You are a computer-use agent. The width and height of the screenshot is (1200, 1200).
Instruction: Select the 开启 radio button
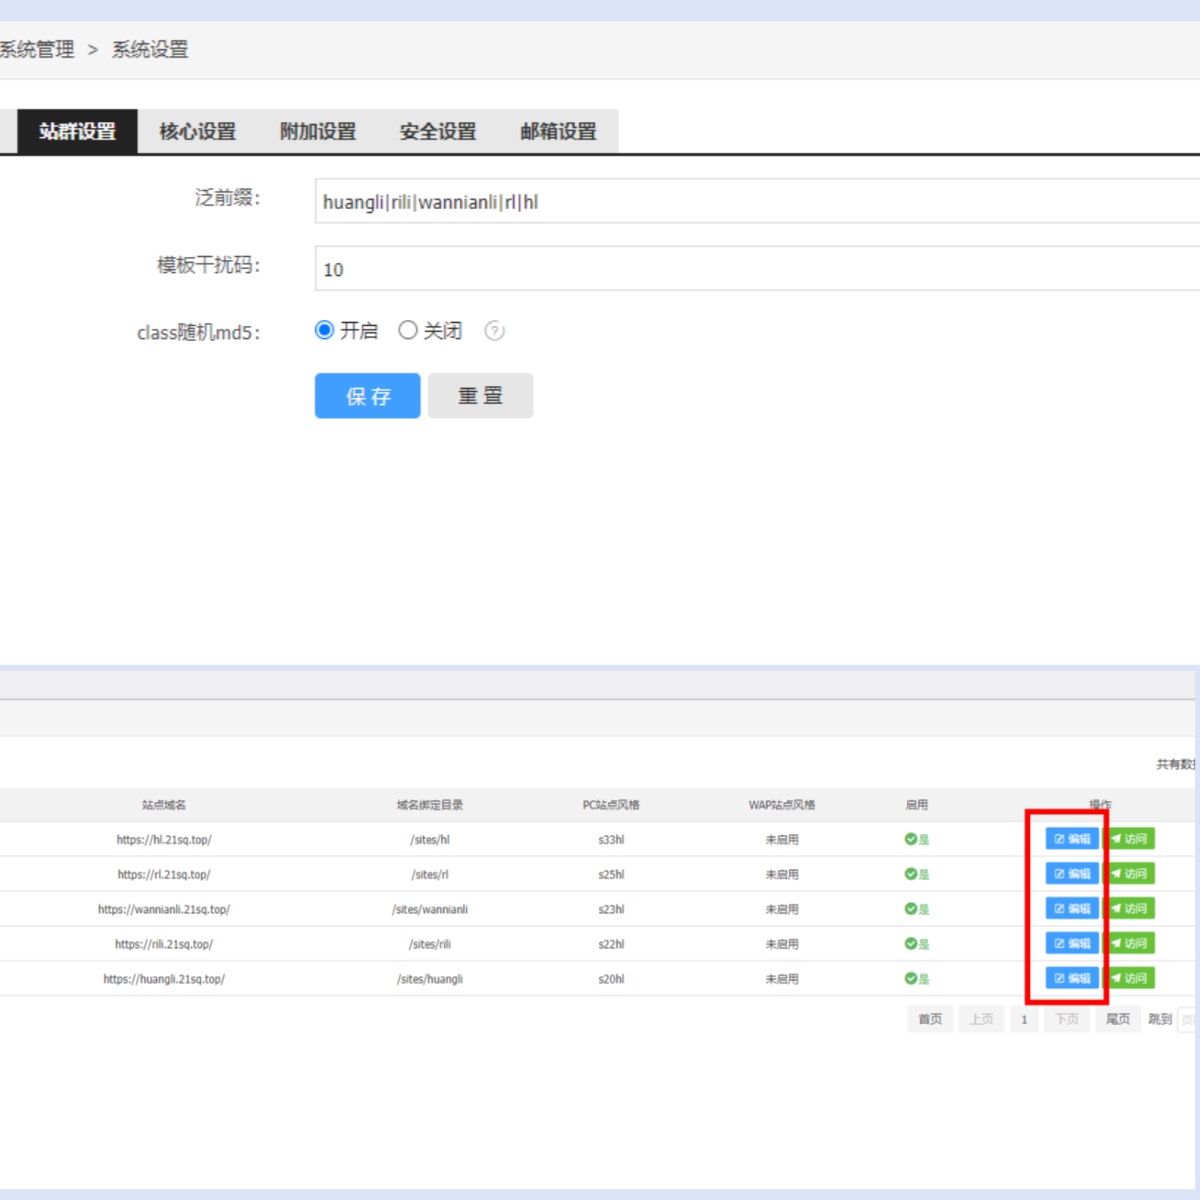(x=324, y=330)
